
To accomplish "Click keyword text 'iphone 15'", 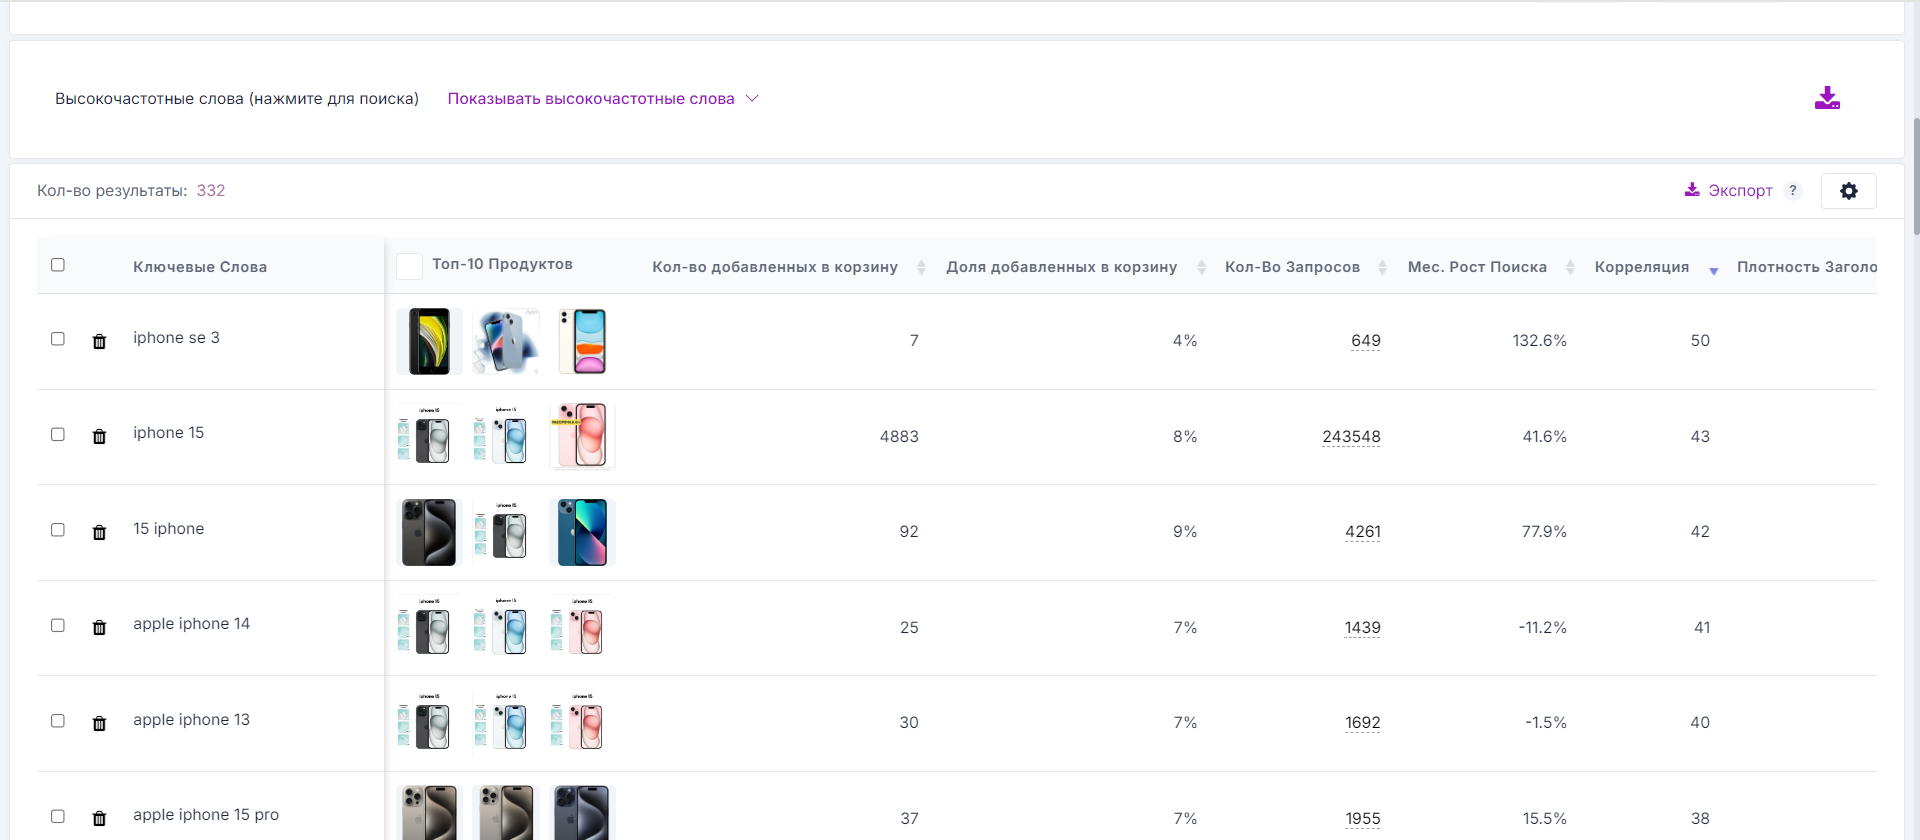I will pyautogui.click(x=168, y=433).
